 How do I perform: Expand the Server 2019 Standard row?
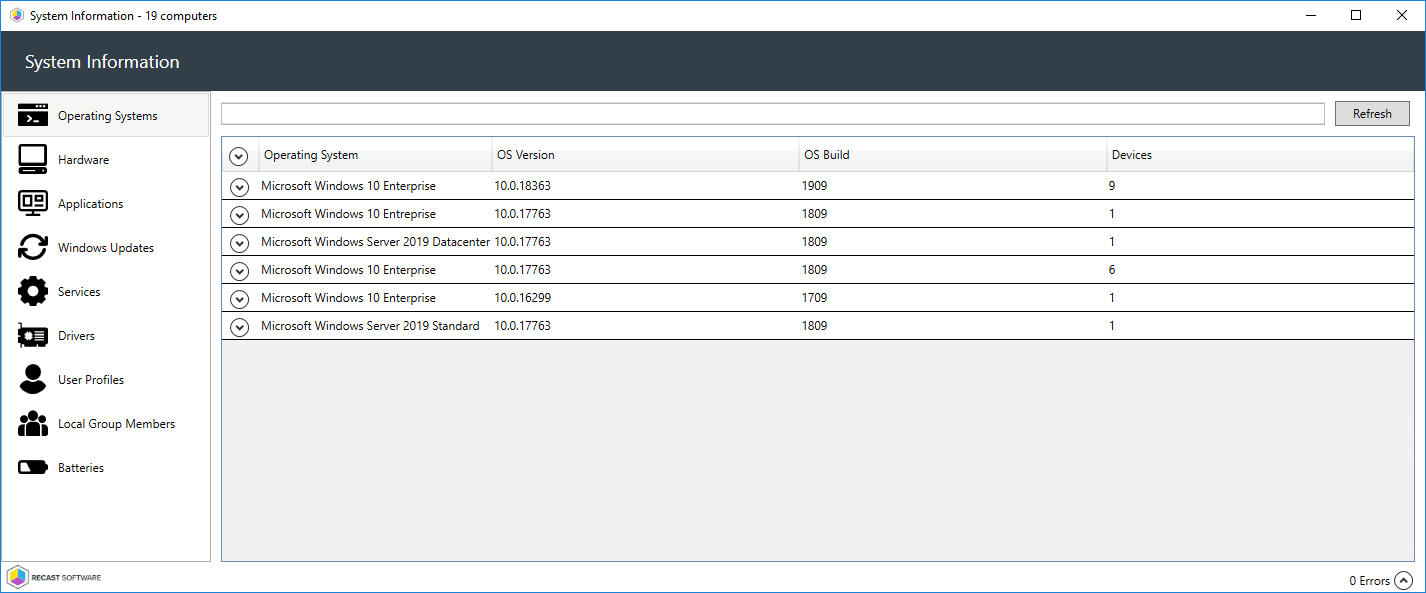coord(238,327)
